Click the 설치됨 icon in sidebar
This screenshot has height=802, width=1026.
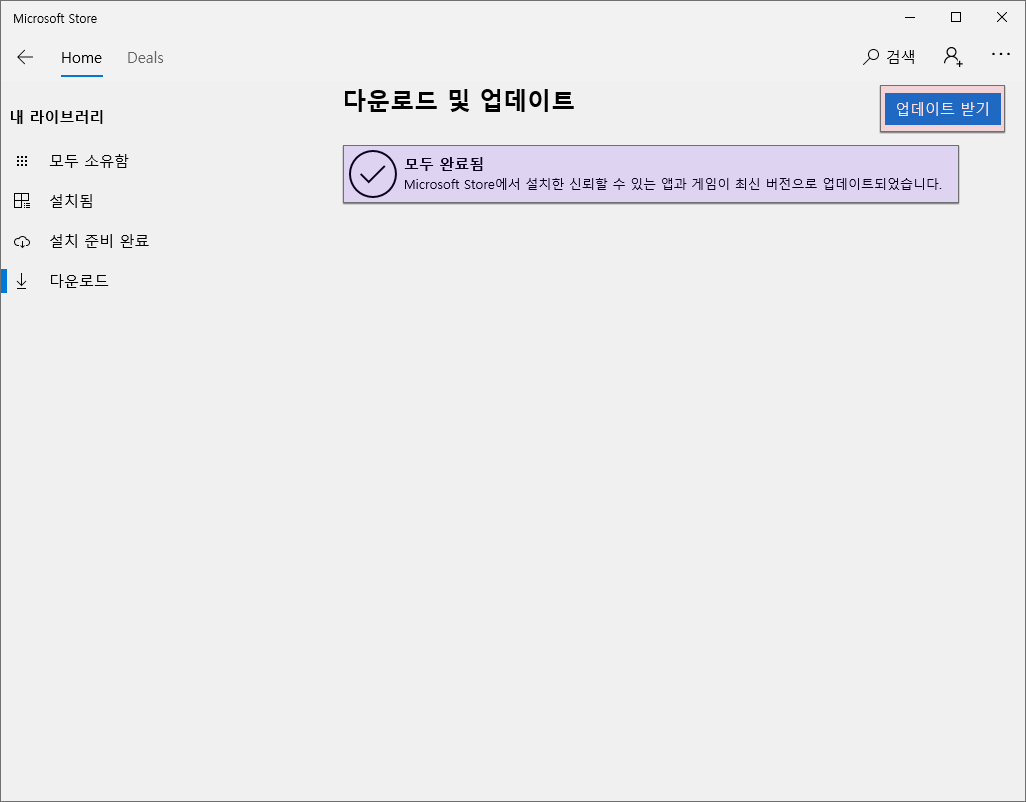pos(22,201)
